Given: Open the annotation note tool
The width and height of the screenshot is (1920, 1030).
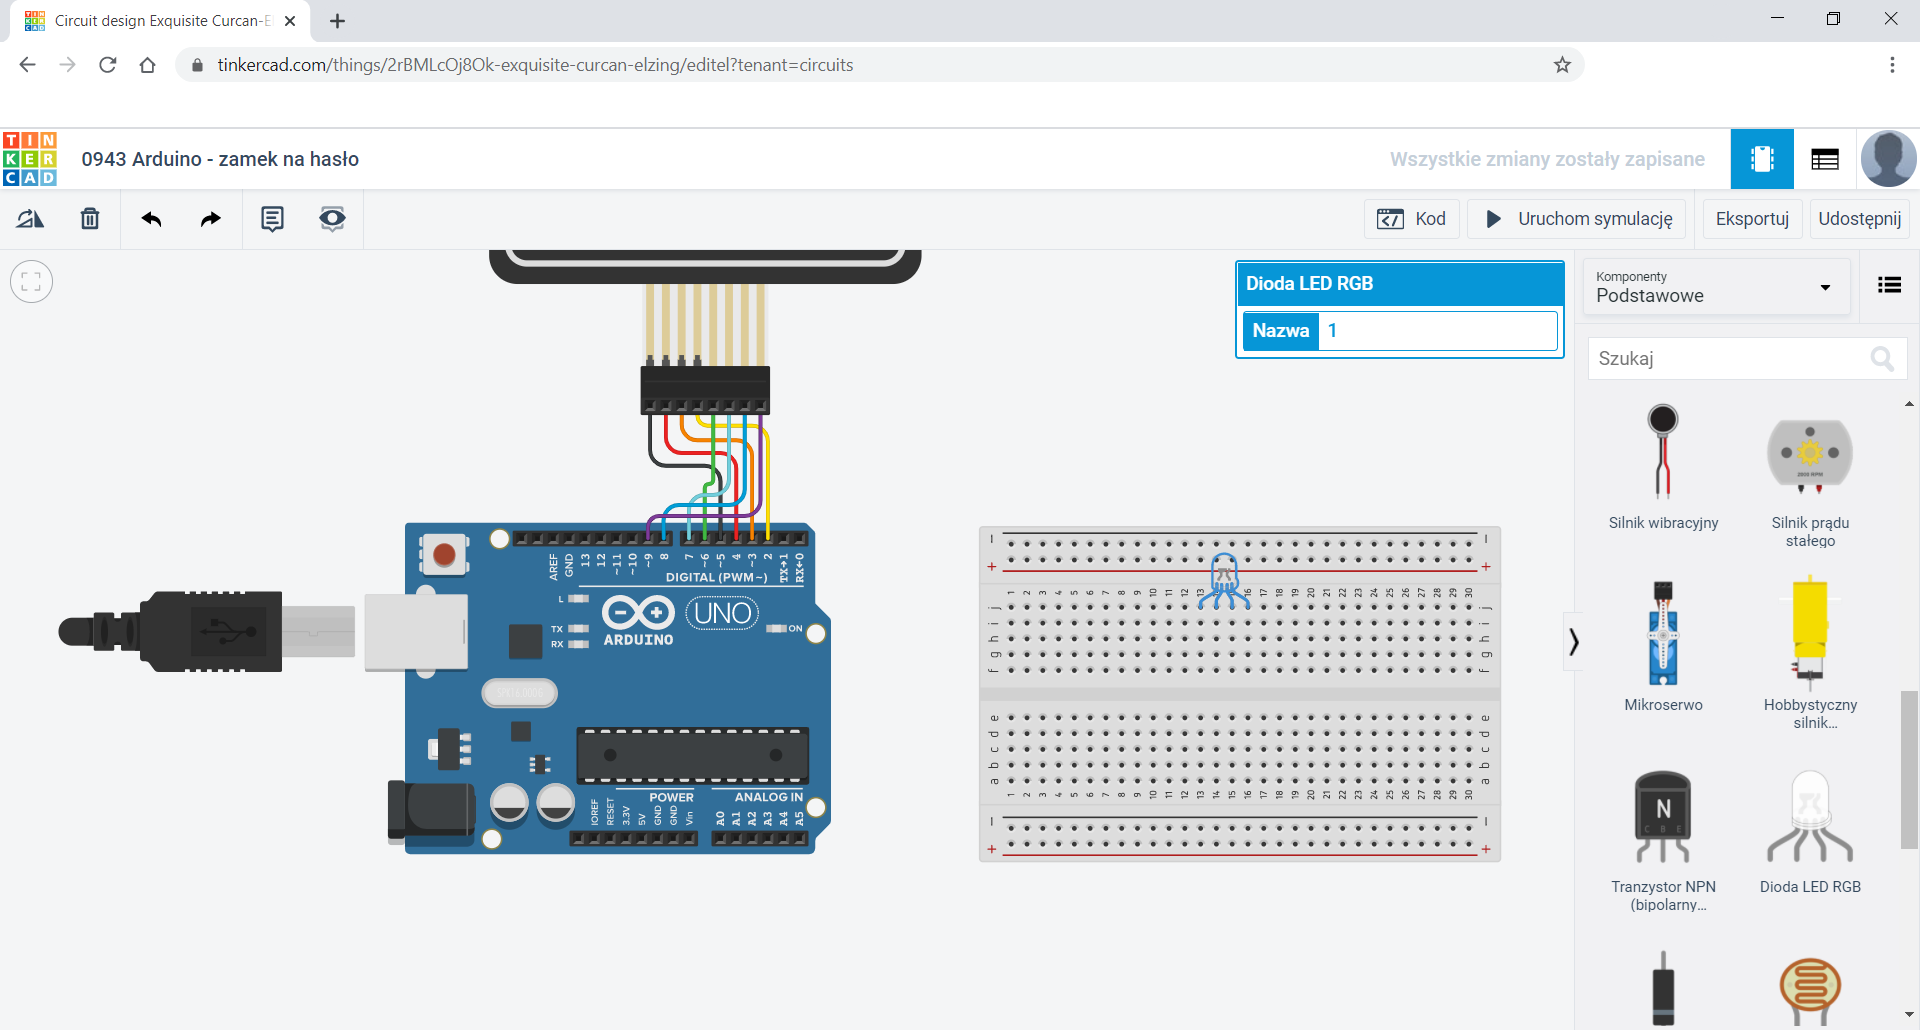Looking at the screenshot, I should coord(271,218).
